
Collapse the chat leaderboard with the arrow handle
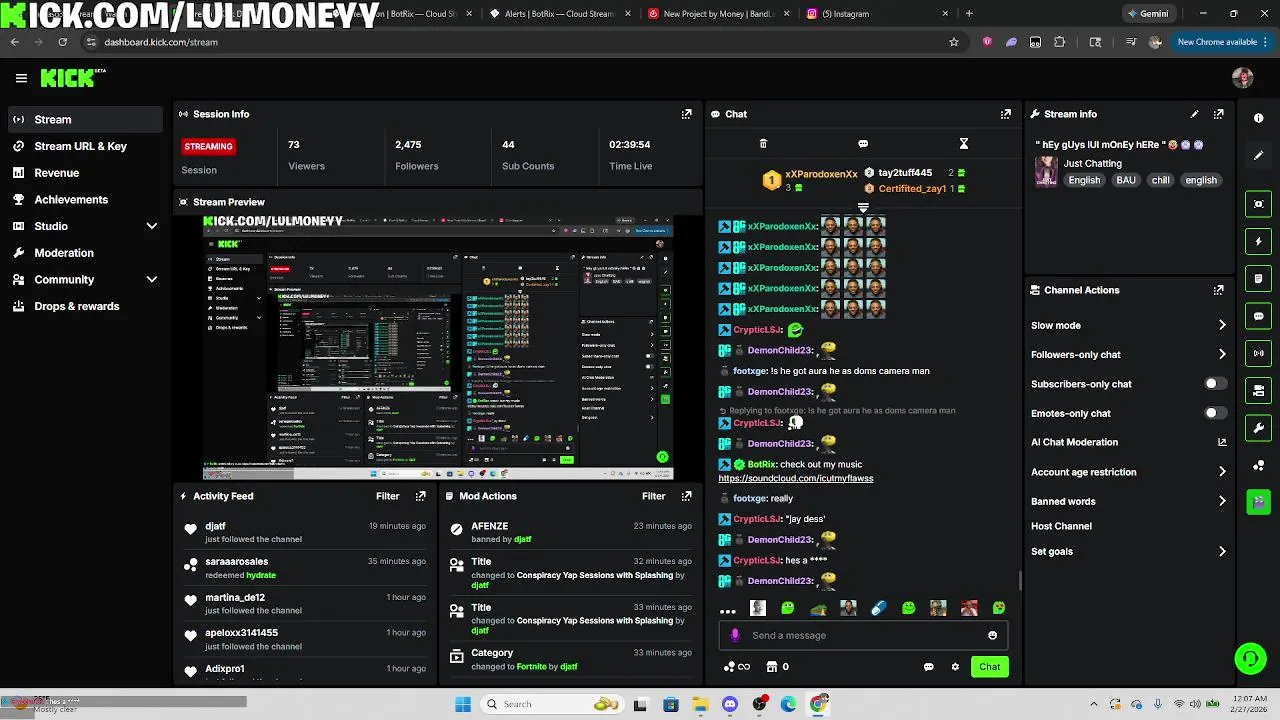click(863, 208)
